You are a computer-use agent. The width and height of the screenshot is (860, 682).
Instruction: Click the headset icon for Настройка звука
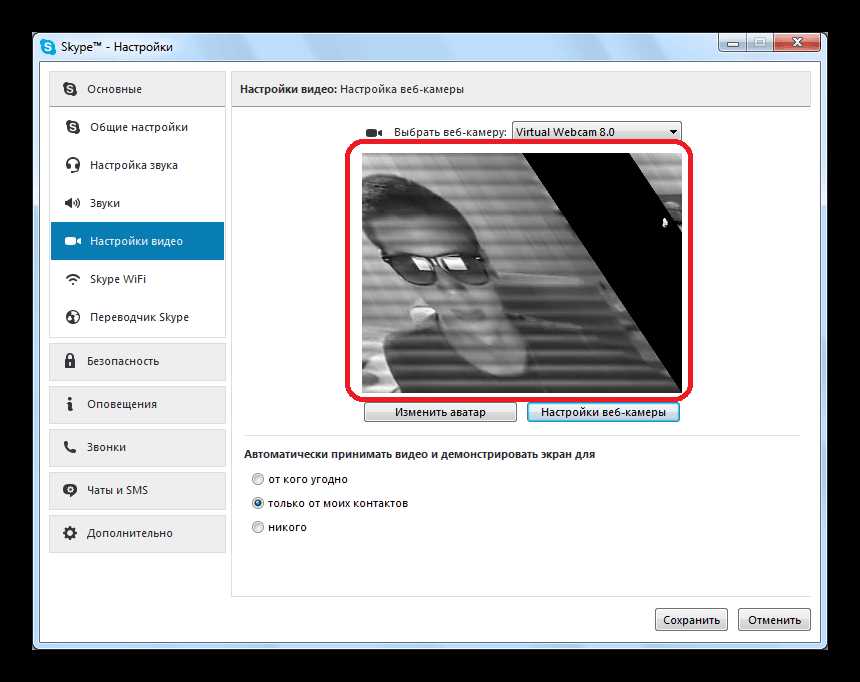72,165
